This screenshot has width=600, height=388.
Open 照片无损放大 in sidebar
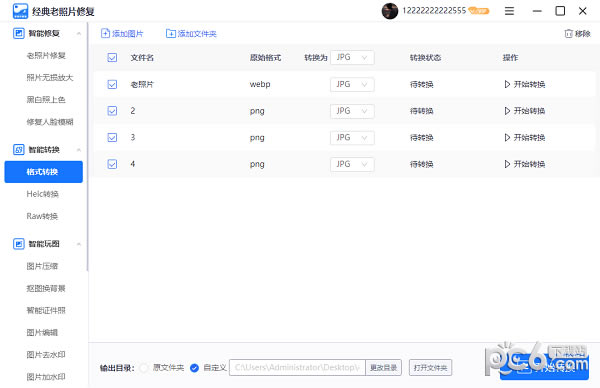[x=50, y=78]
